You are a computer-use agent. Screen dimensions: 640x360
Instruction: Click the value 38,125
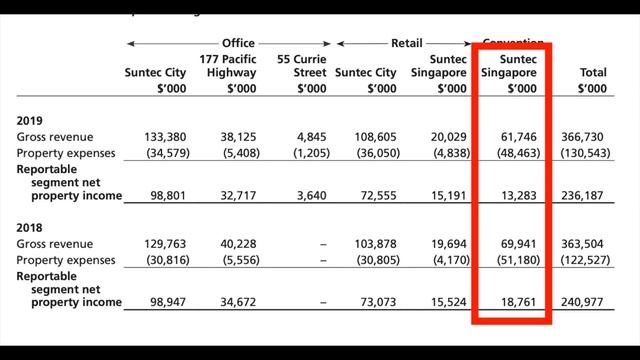pyautogui.click(x=238, y=137)
